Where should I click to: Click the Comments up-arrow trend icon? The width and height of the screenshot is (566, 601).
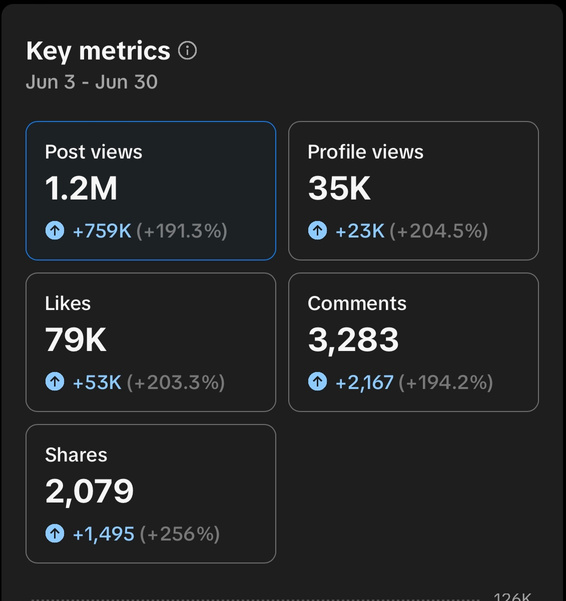317,382
